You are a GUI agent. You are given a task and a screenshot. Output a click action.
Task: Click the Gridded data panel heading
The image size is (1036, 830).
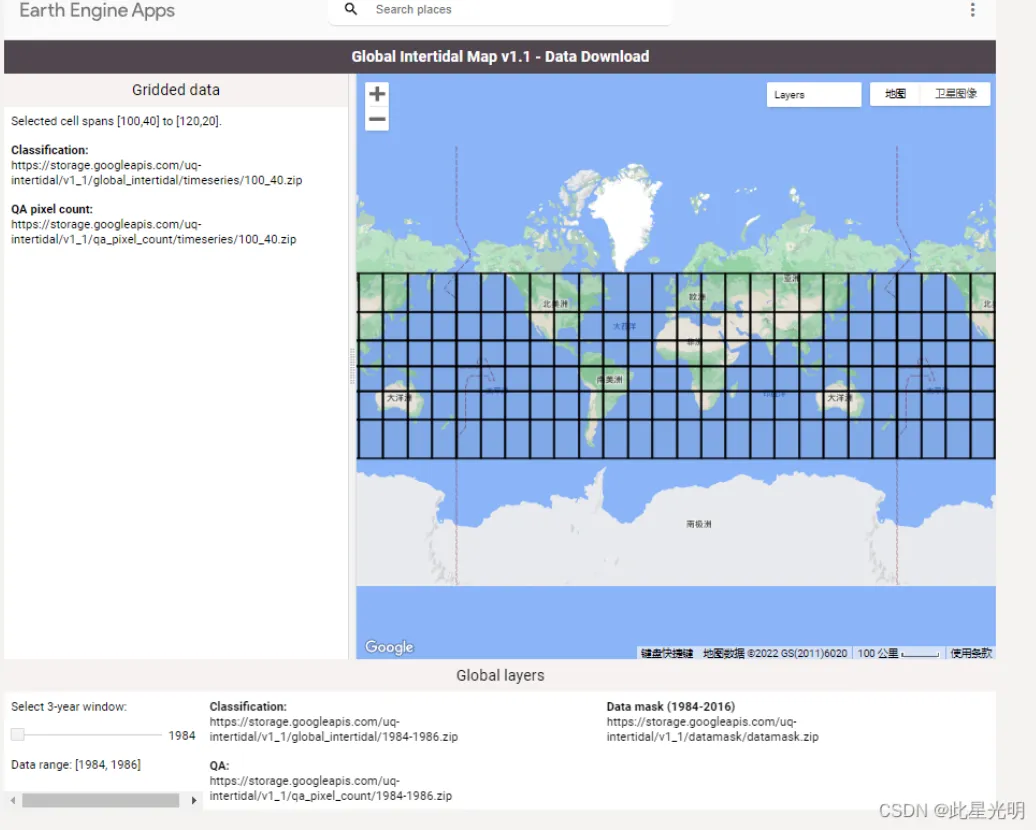pos(176,90)
